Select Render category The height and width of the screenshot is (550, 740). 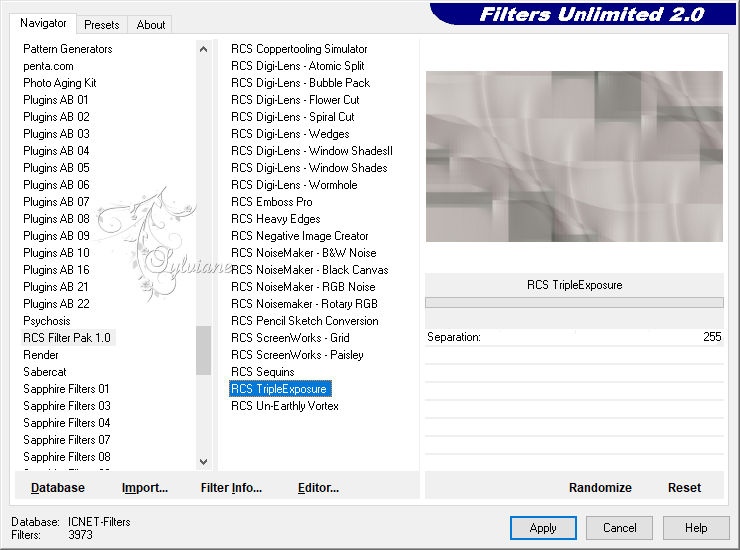(x=41, y=355)
